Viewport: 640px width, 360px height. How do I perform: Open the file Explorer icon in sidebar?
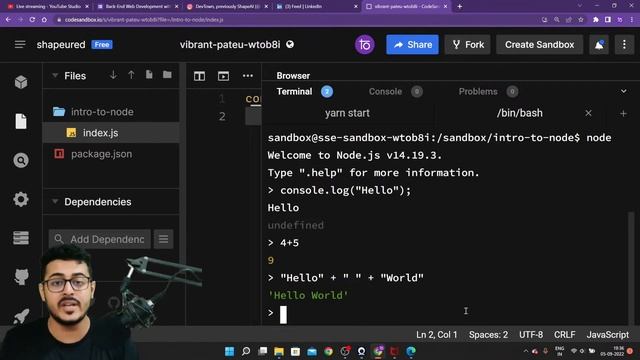tap(21, 121)
